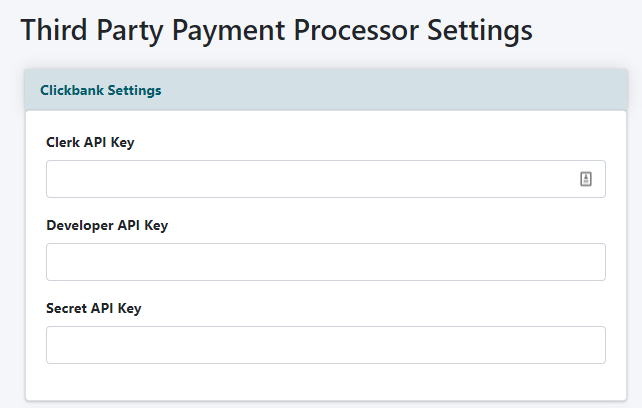Click the Developer API Key label

107,225
